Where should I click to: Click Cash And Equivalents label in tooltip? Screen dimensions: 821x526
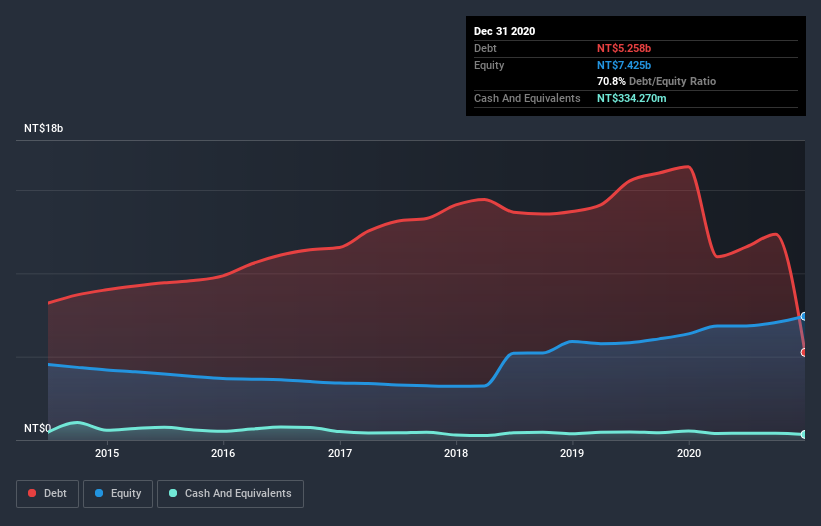pos(527,98)
